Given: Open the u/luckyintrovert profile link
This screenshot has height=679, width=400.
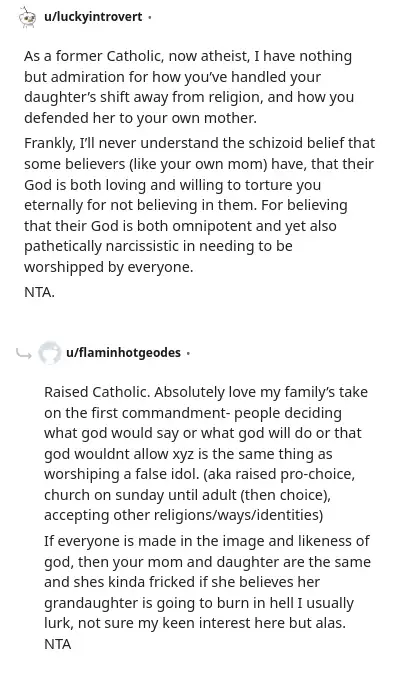Looking at the screenshot, I should click(x=93, y=17).
